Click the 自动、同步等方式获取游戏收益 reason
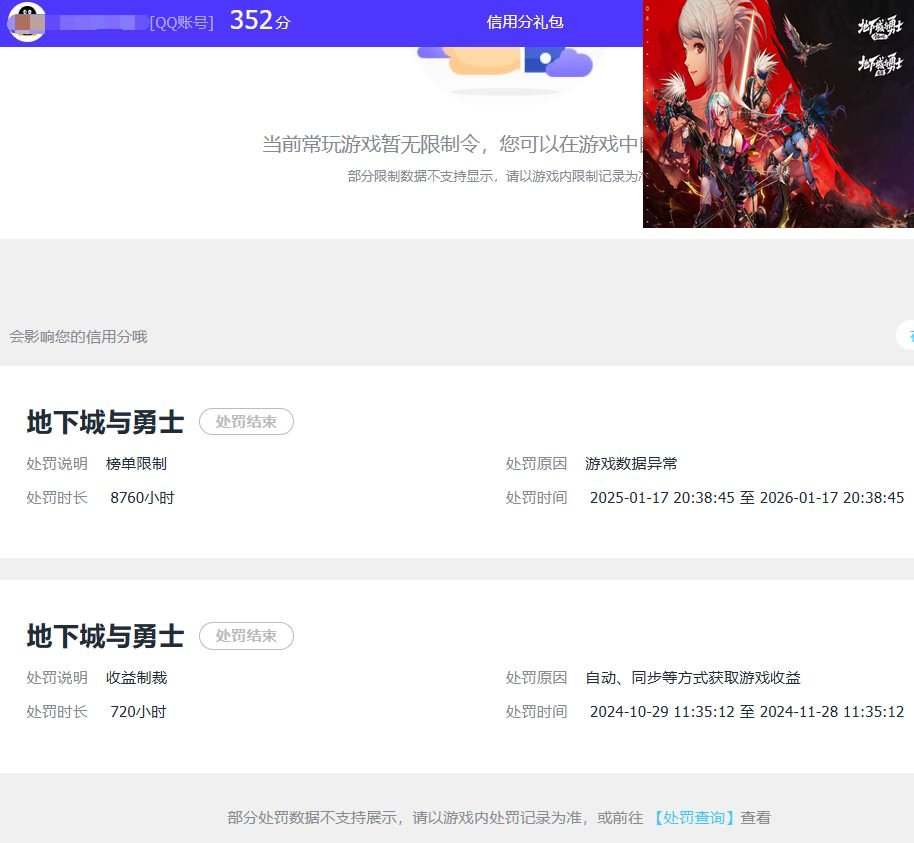The width and height of the screenshot is (914, 843). point(692,677)
